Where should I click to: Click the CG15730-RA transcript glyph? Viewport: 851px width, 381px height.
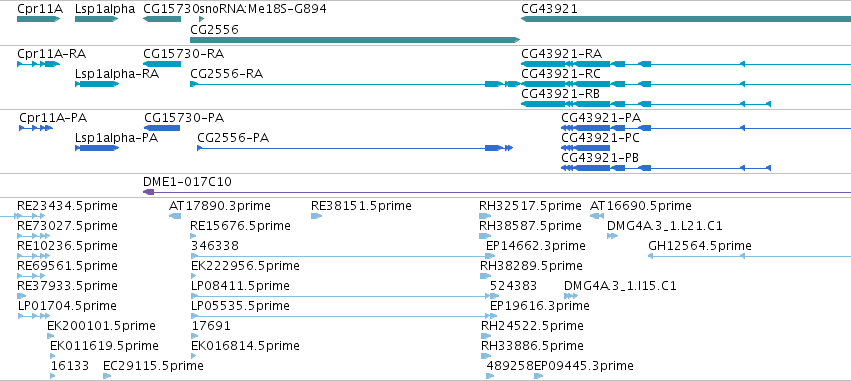pyautogui.click(x=162, y=64)
